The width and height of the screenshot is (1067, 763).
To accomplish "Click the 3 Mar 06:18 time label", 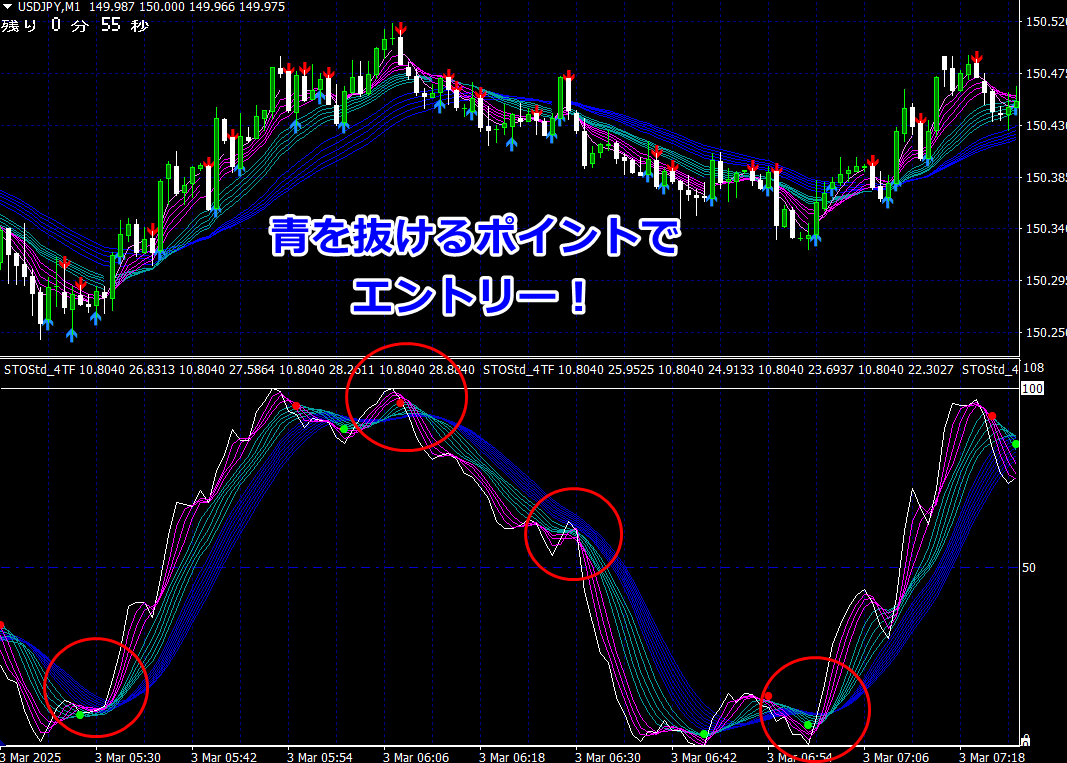I will 512,757.
